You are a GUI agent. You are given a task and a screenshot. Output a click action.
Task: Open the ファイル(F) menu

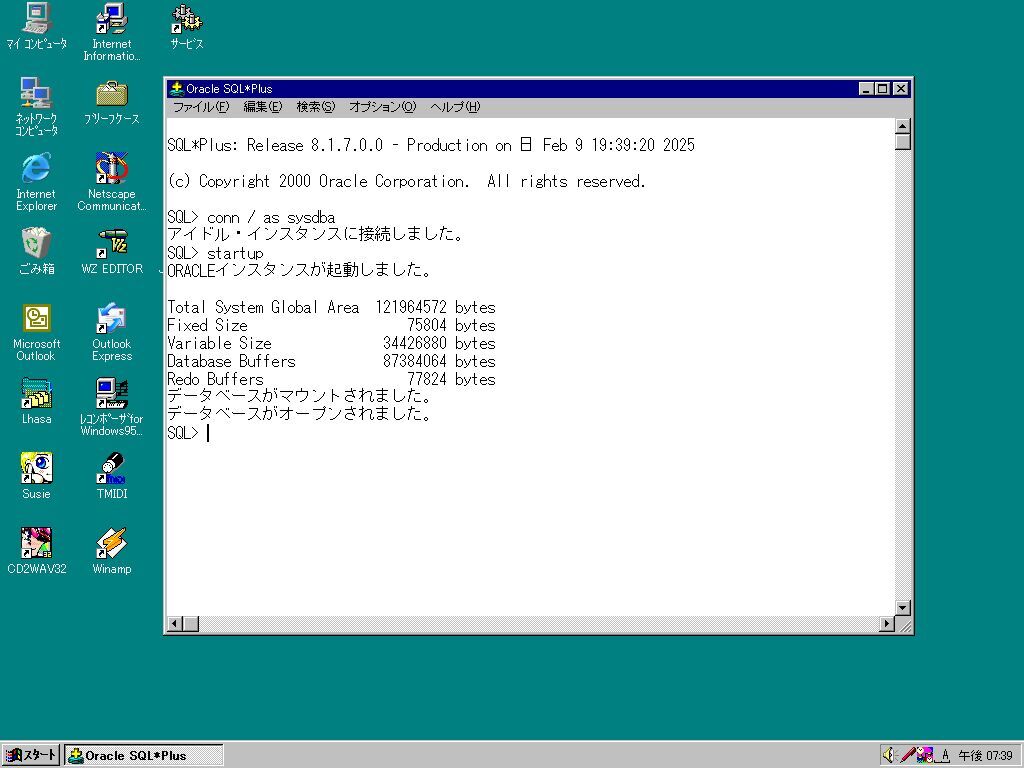201,106
